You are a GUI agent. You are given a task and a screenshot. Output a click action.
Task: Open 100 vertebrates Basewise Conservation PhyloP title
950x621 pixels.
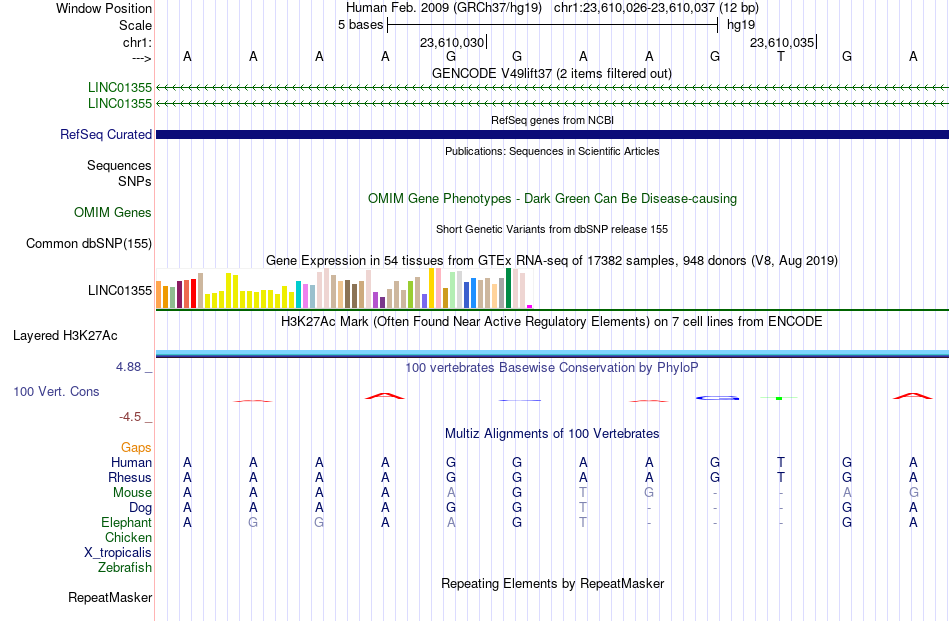click(552, 368)
